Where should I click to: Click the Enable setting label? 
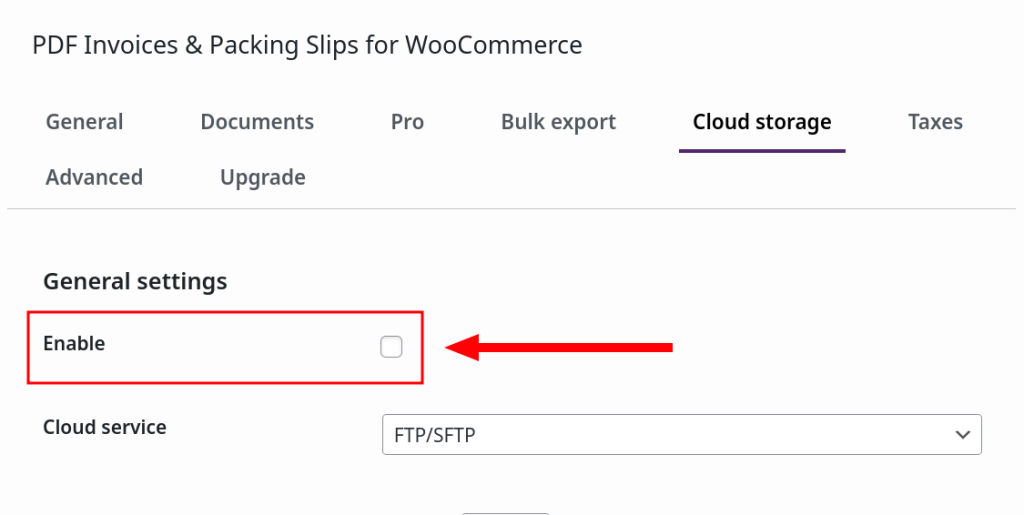point(74,343)
